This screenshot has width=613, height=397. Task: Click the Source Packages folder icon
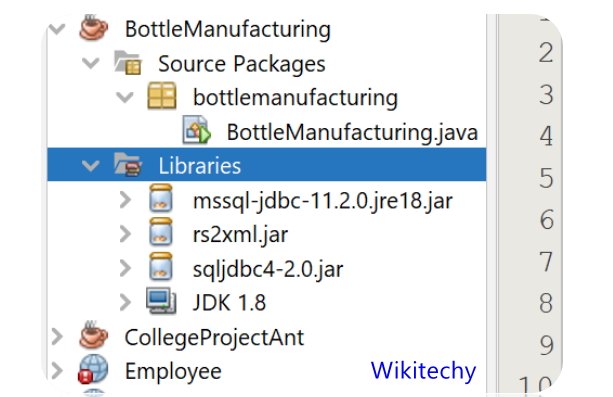(127, 63)
